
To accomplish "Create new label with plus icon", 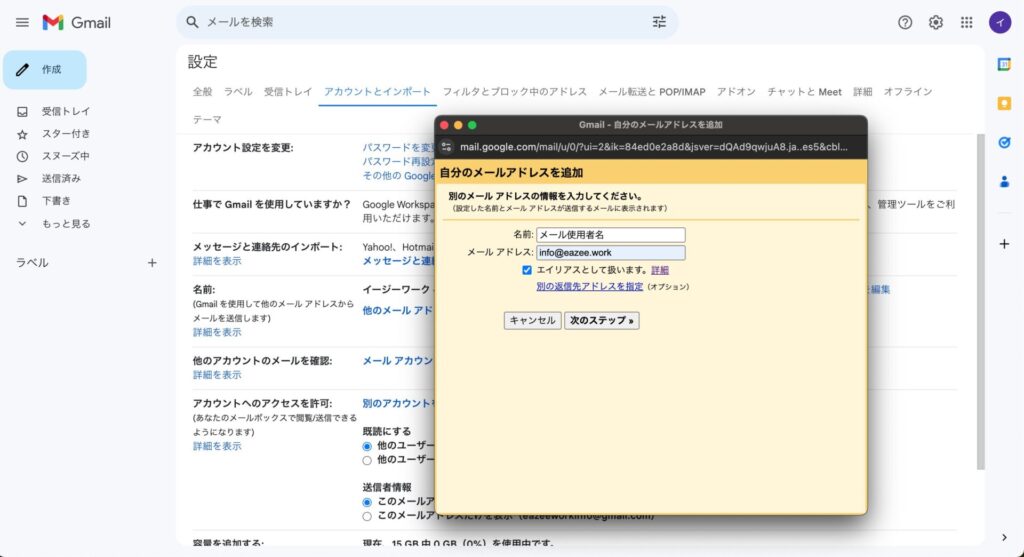I will click(152, 263).
